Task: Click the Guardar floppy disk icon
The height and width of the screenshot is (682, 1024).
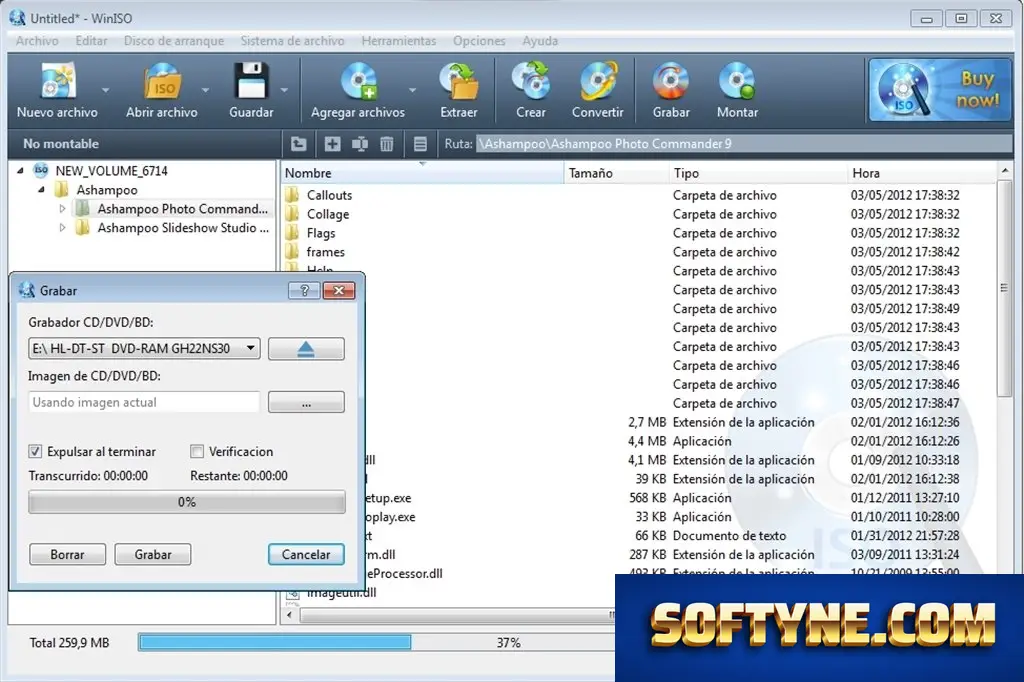Action: [251, 82]
